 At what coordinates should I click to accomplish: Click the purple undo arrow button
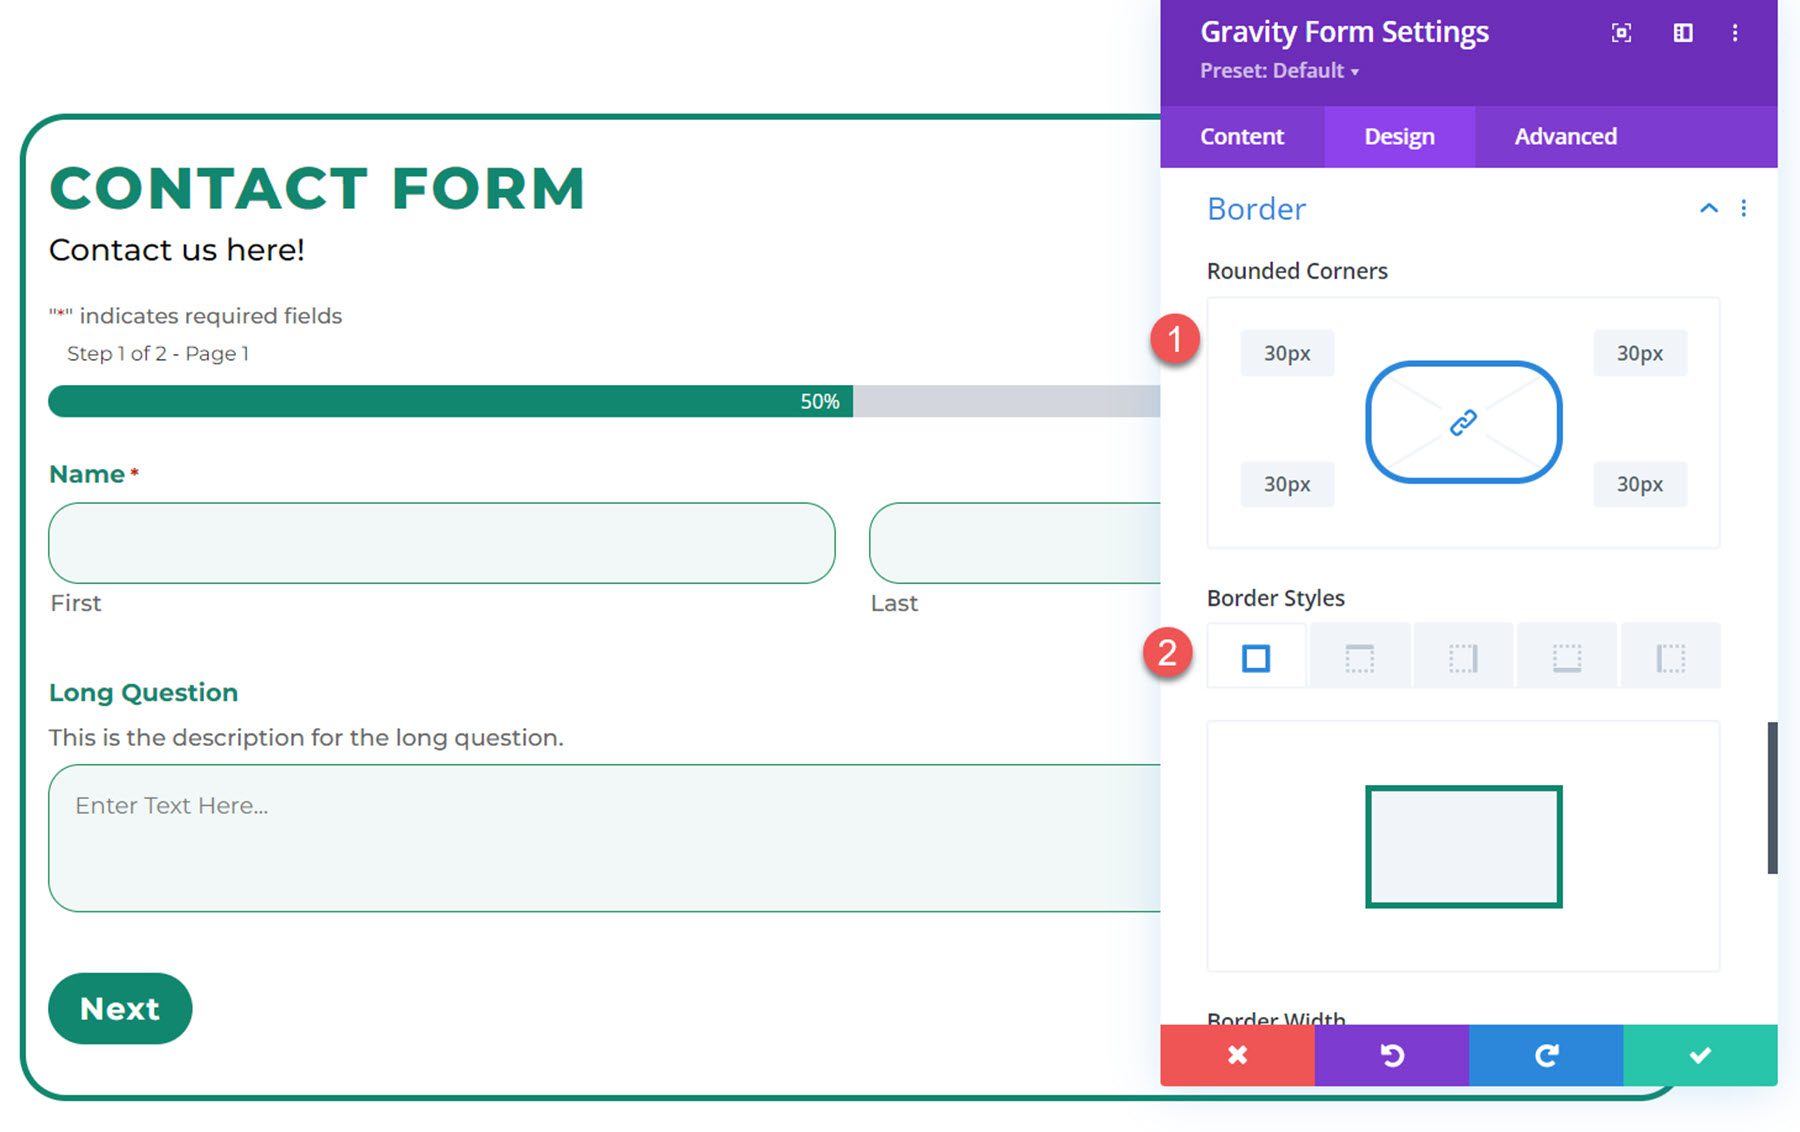1391,1055
